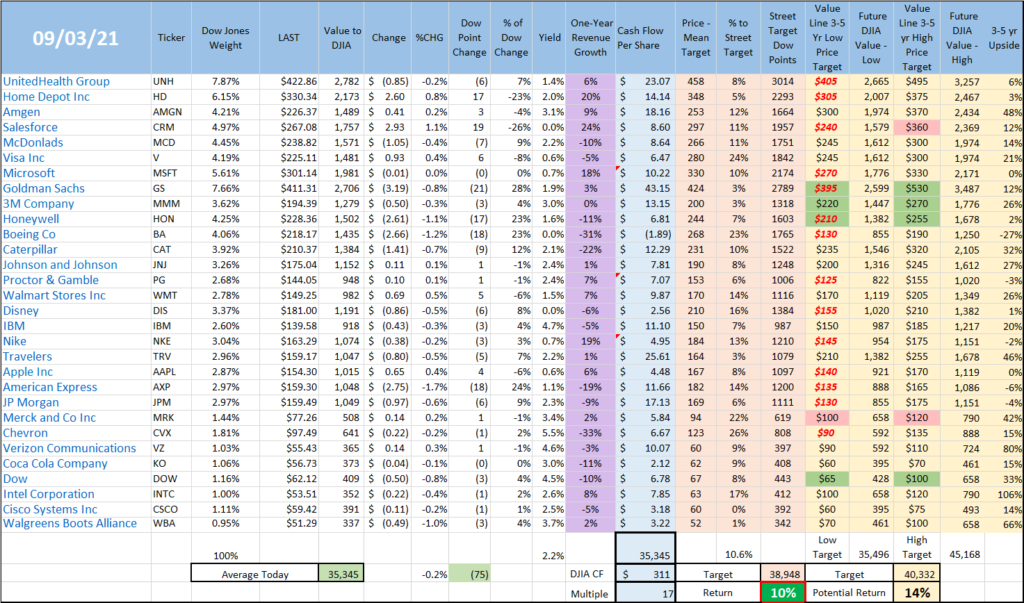The height and width of the screenshot is (603, 1024).
Task: Select the 7.87% Dow Jones weight cell
Action: (225, 82)
